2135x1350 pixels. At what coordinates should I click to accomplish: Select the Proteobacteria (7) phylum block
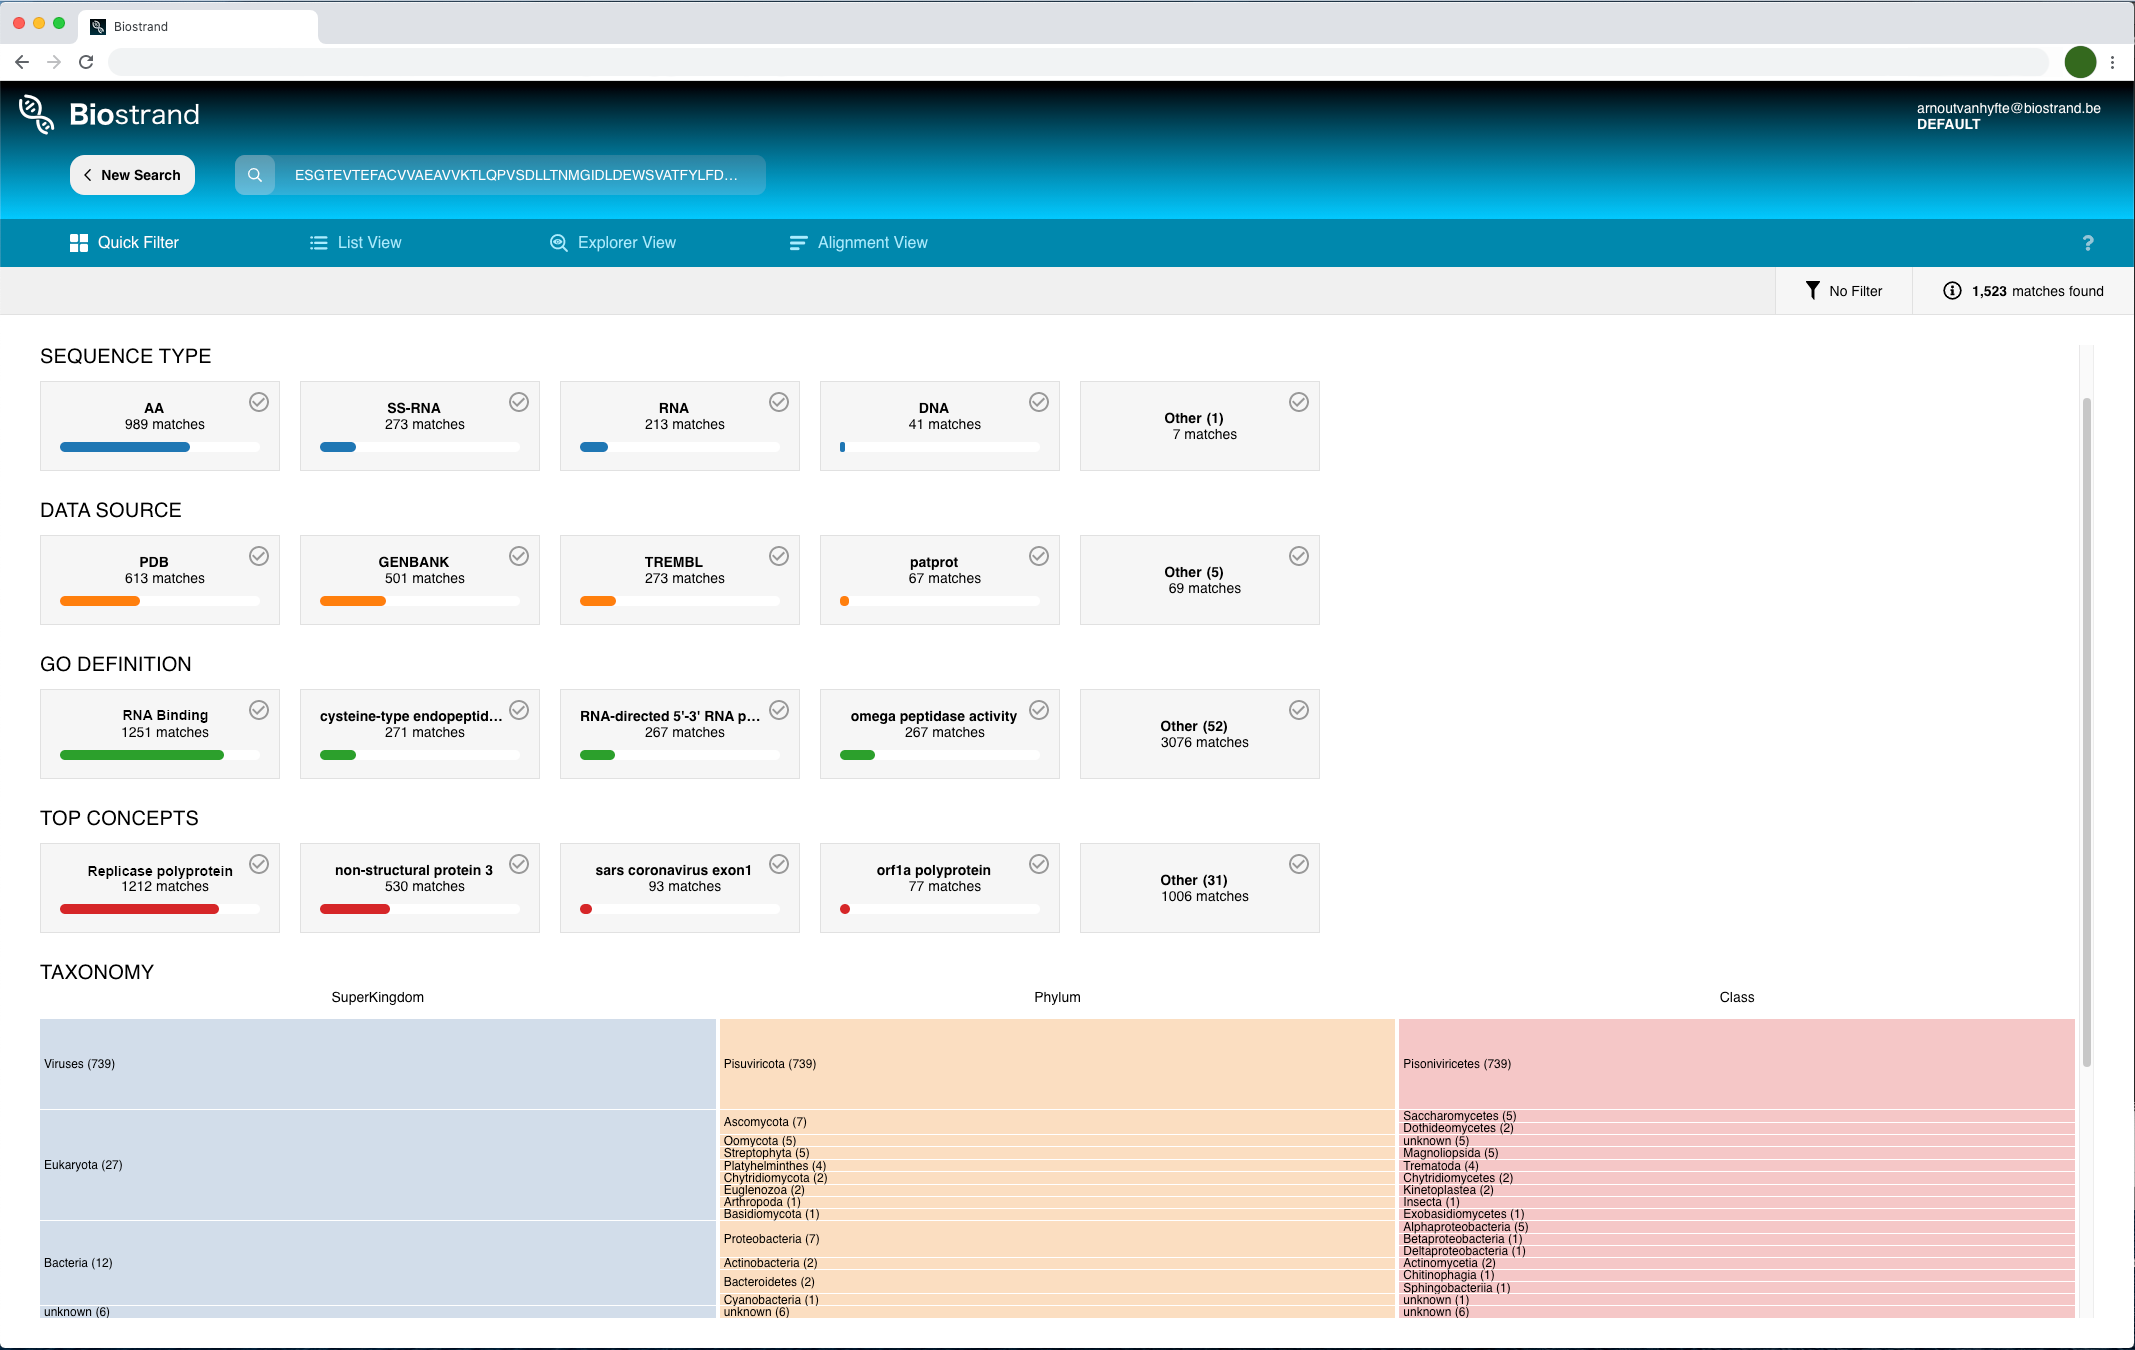1057,1239
